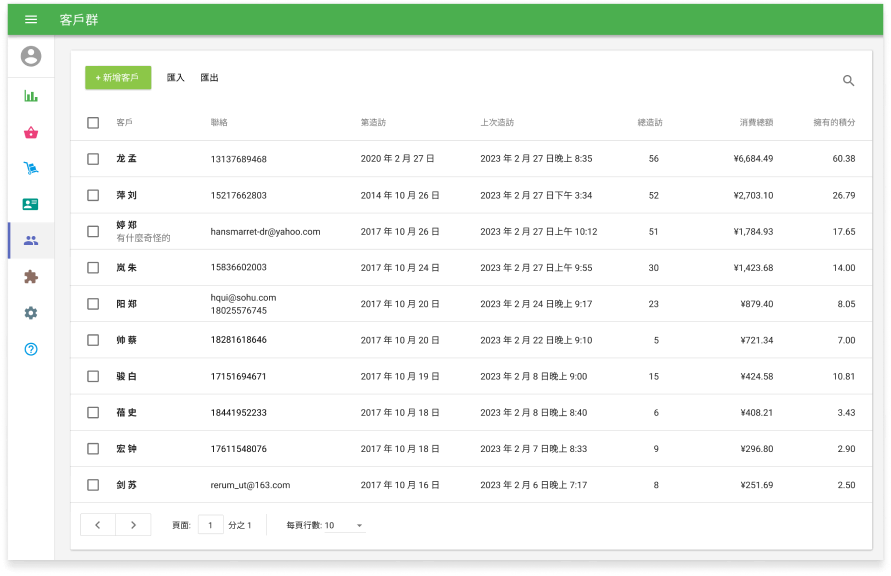Open the pink shopping basket icon

tap(31, 132)
